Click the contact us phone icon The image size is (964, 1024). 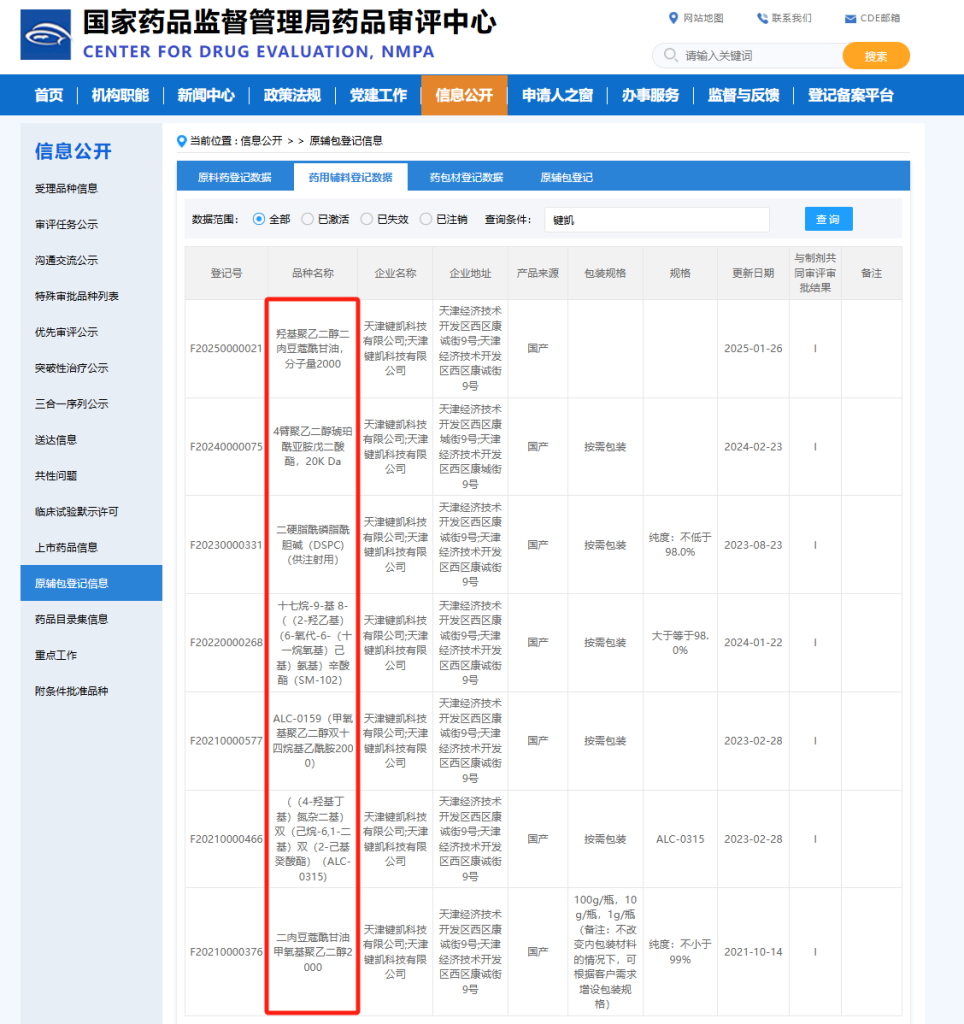762,18
